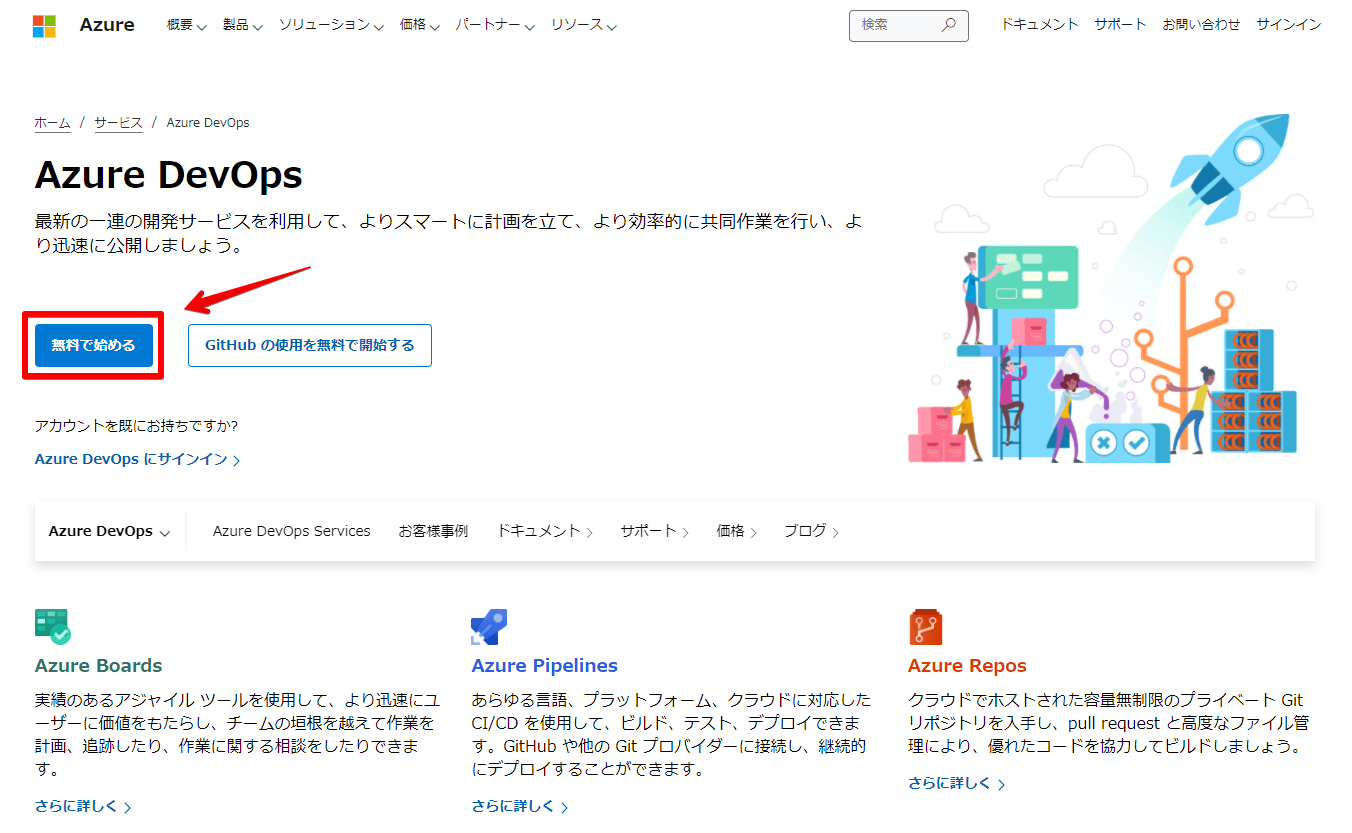Click the Azure Pipelines icon
This screenshot has width=1352, height=833.
tap(489, 627)
